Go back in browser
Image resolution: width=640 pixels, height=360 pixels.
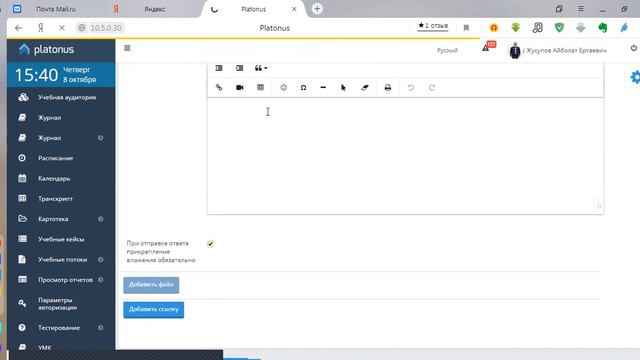tap(18, 28)
